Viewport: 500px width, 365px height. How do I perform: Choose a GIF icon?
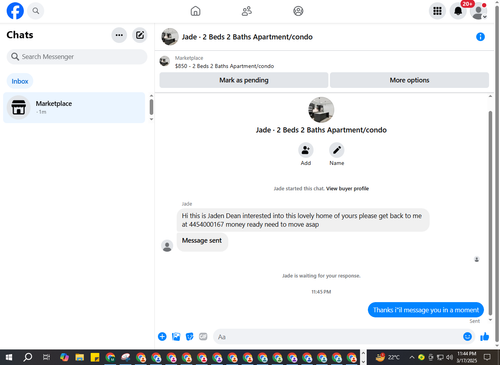click(203, 337)
